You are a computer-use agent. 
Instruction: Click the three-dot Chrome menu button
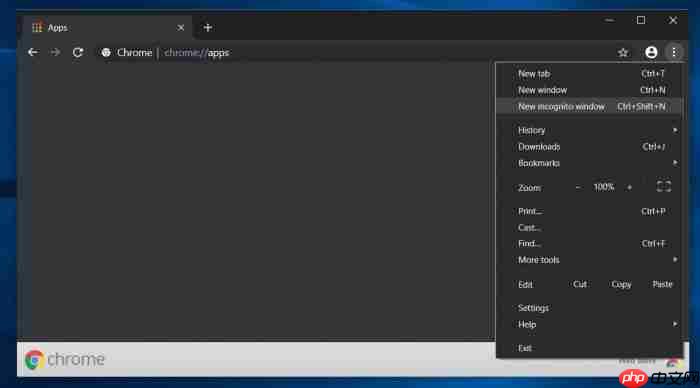click(x=674, y=52)
